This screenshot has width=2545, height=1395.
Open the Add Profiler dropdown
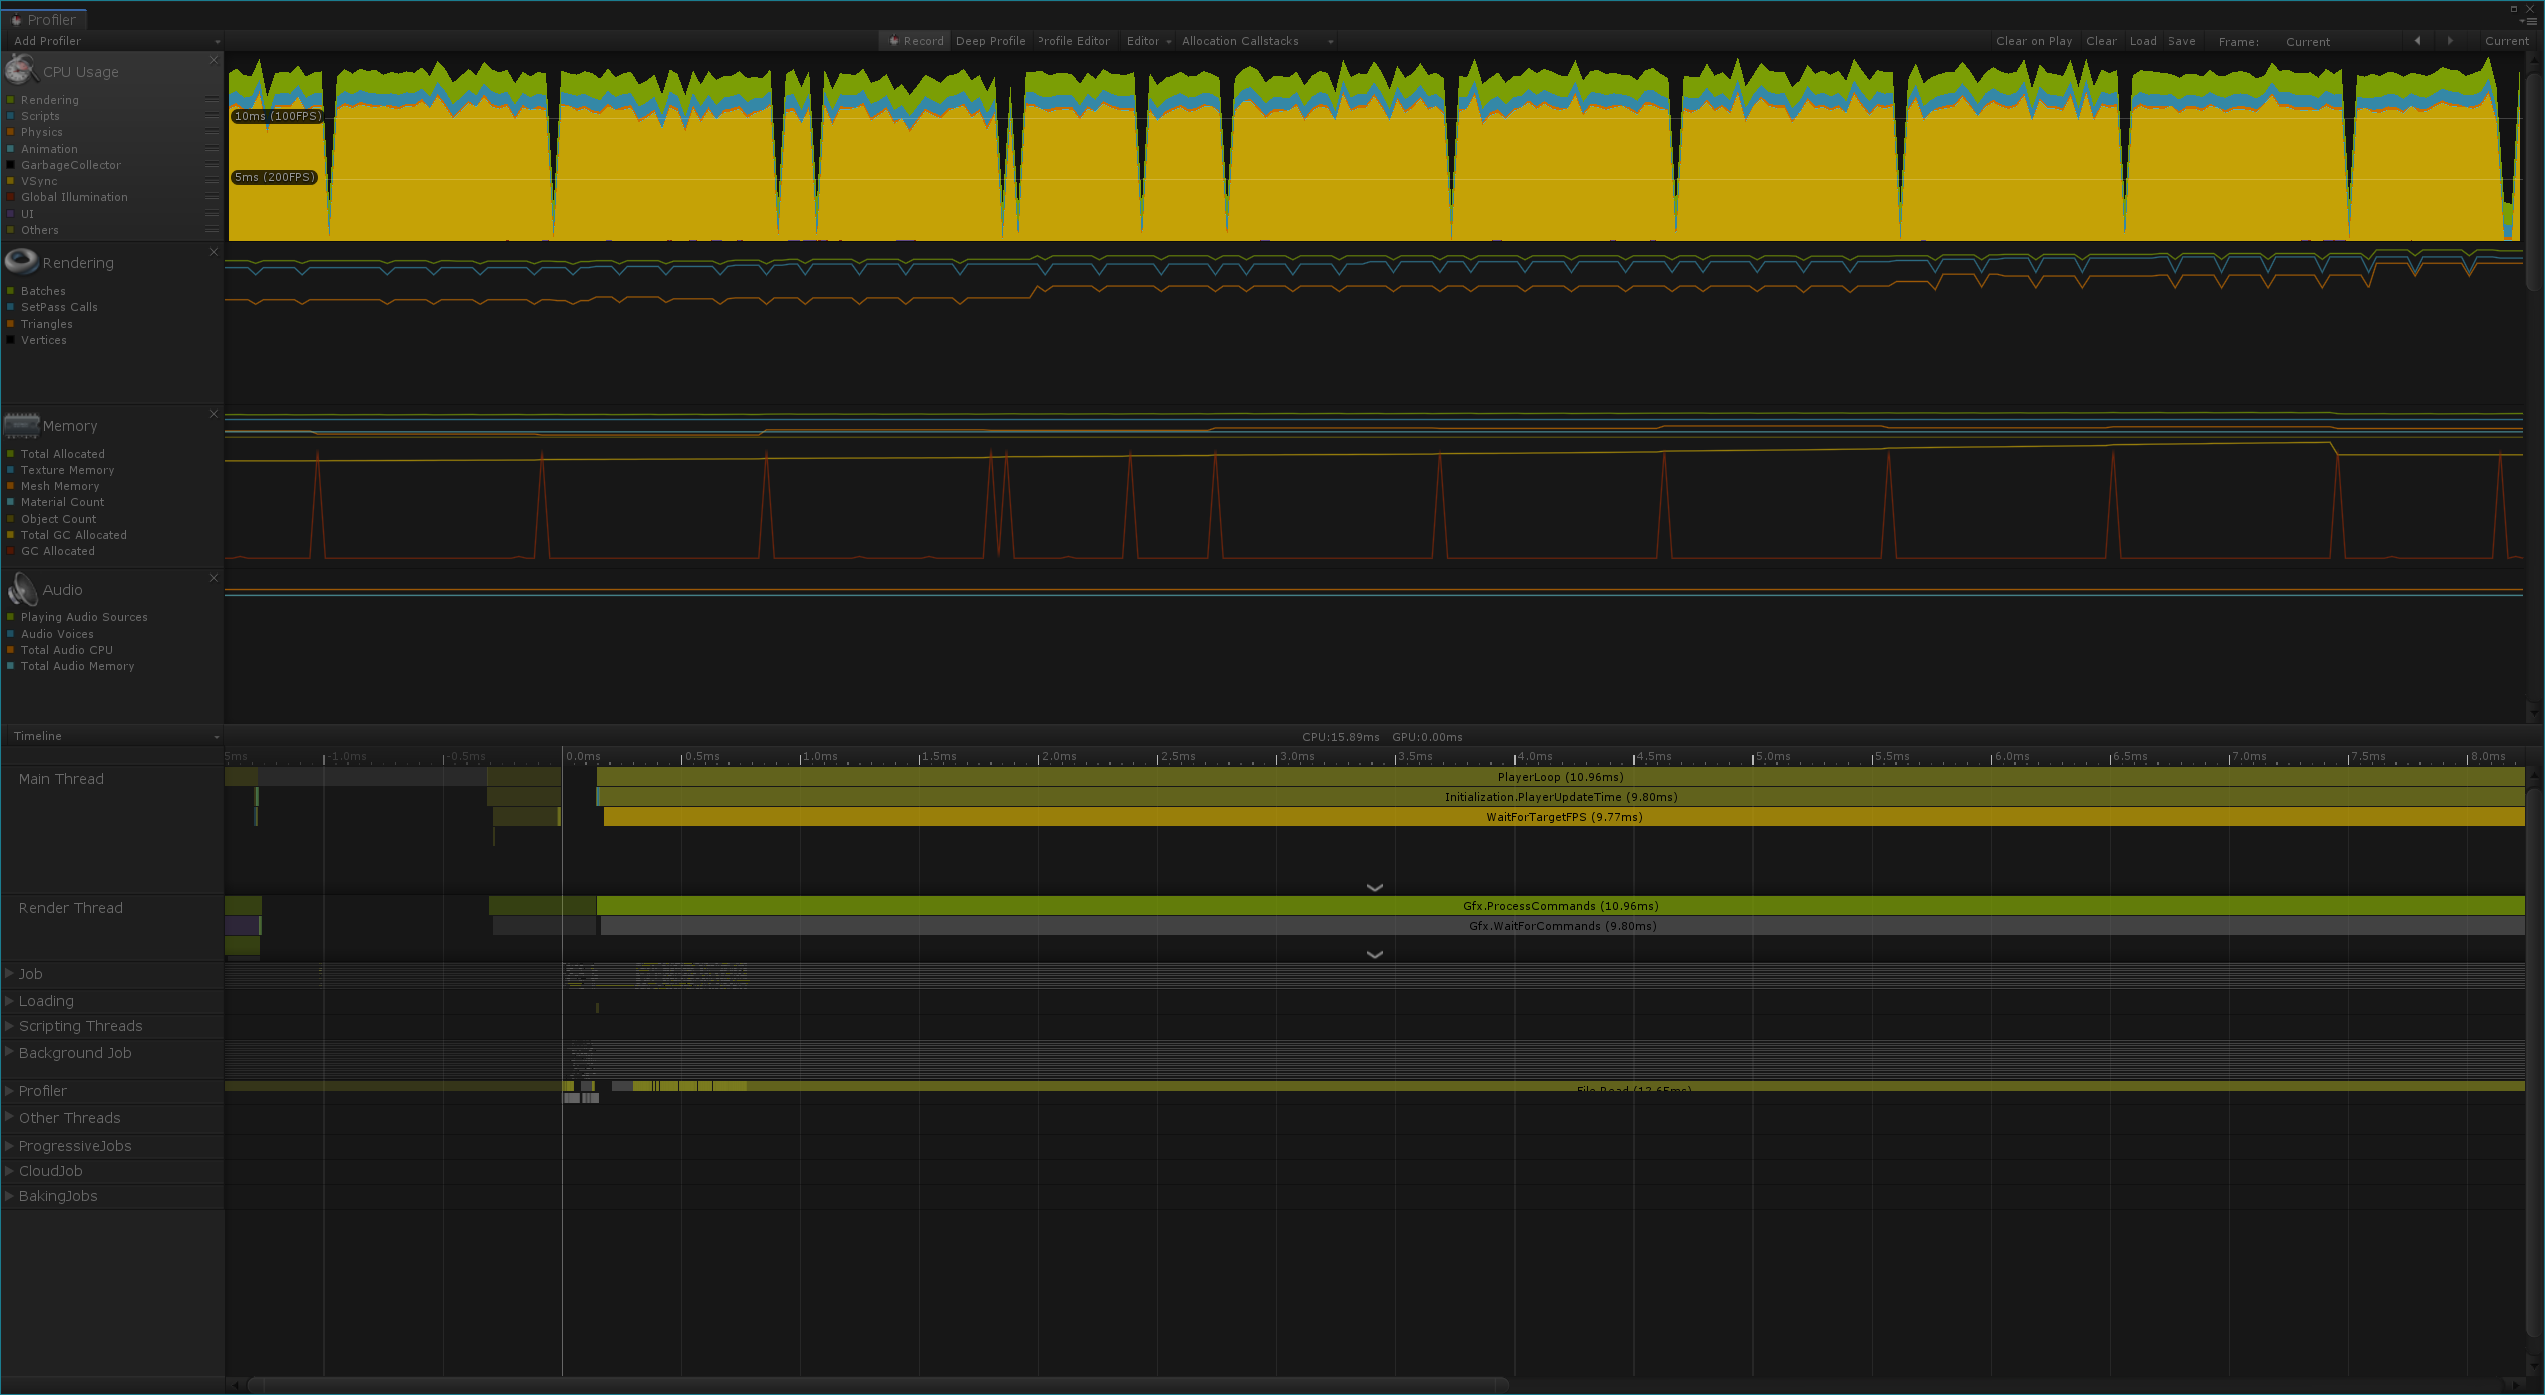point(115,41)
